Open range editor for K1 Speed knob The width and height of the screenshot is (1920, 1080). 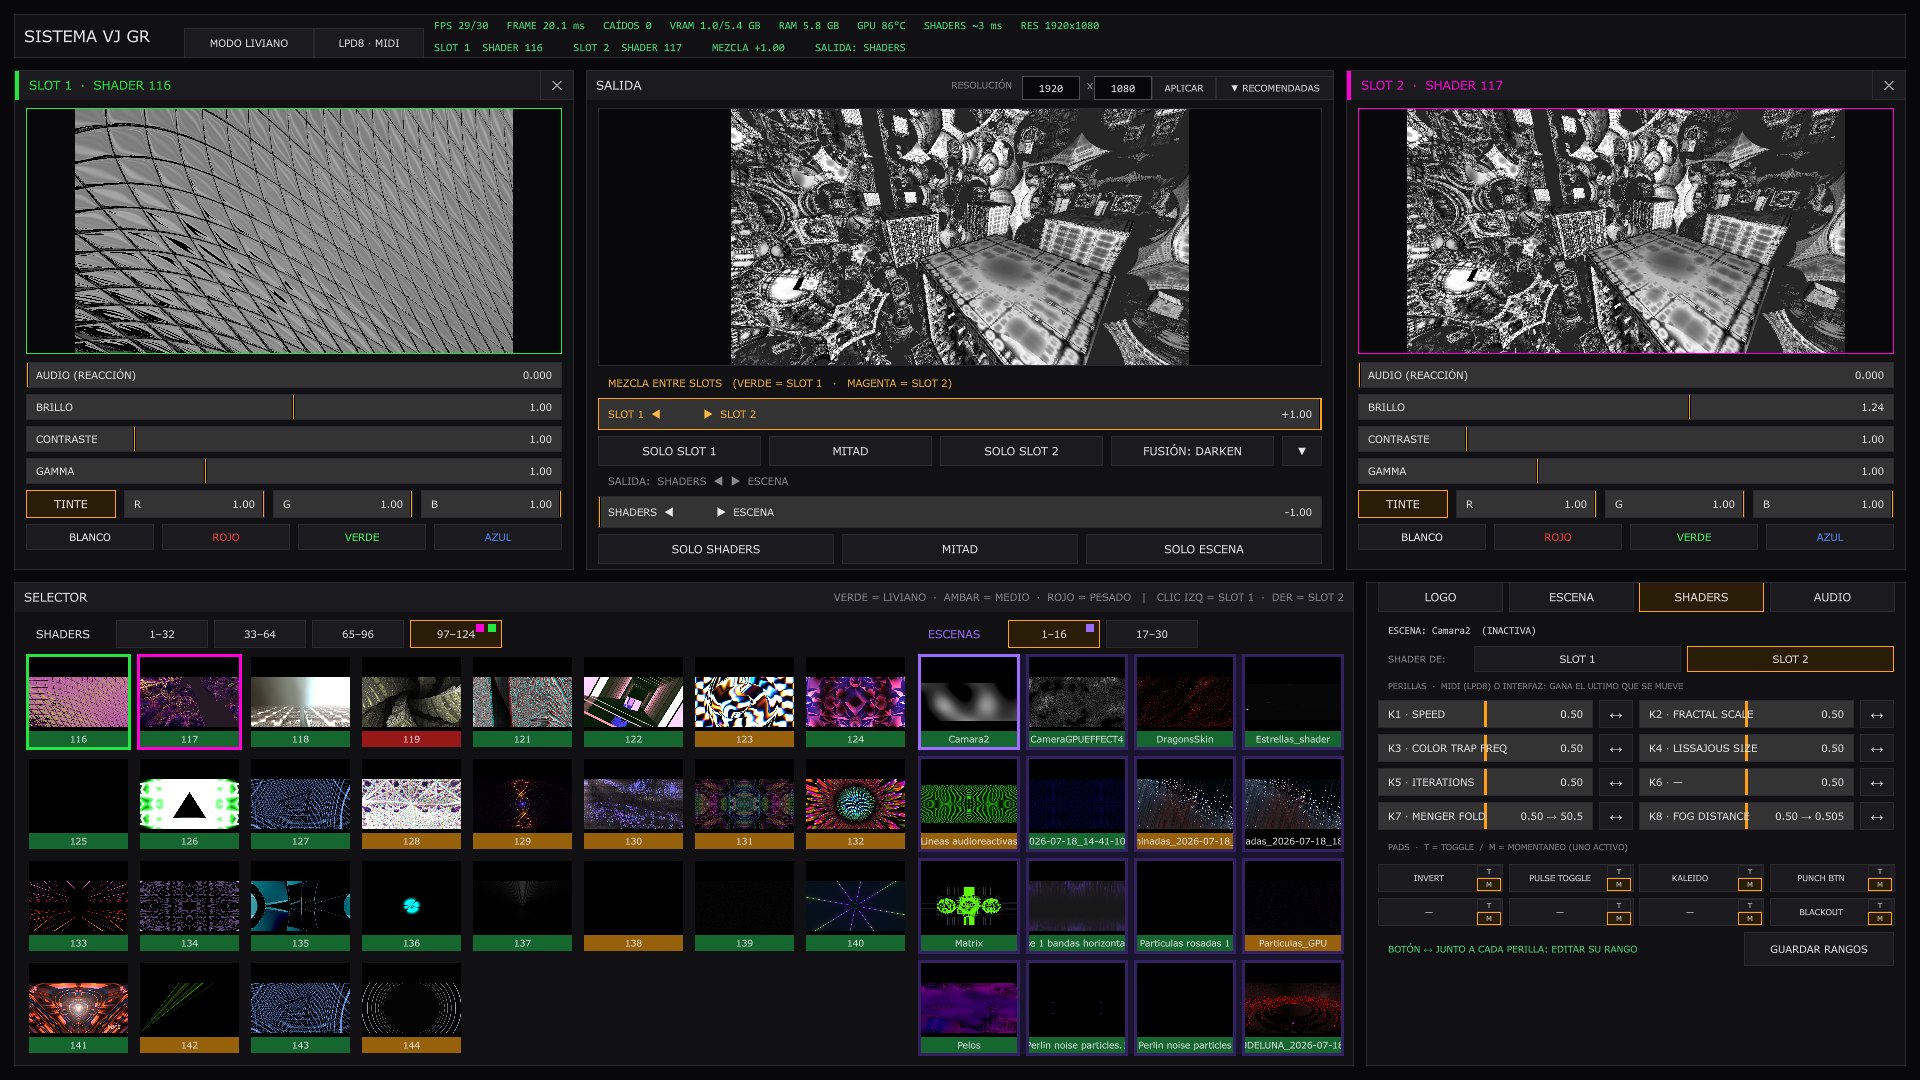(1615, 715)
